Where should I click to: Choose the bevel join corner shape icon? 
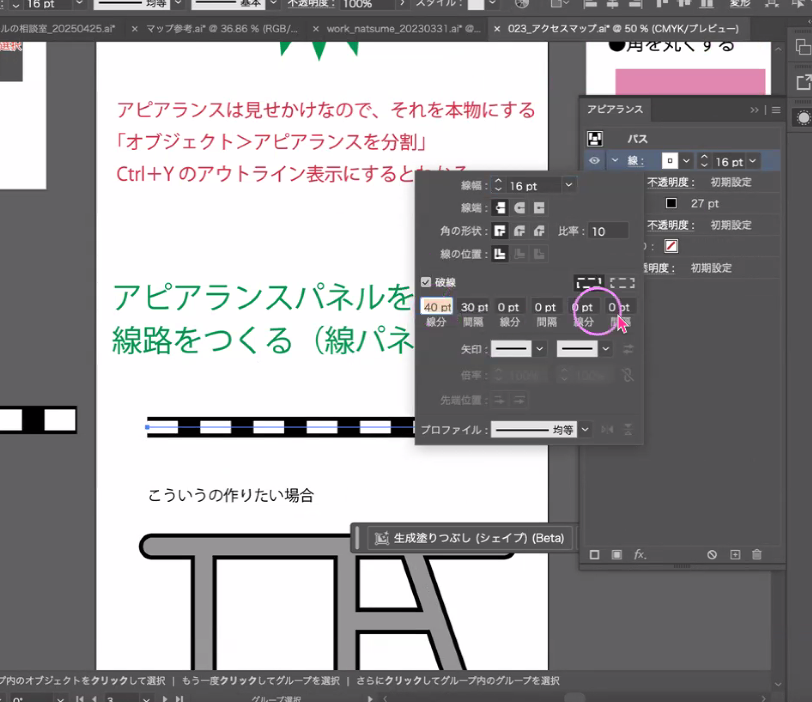538,231
